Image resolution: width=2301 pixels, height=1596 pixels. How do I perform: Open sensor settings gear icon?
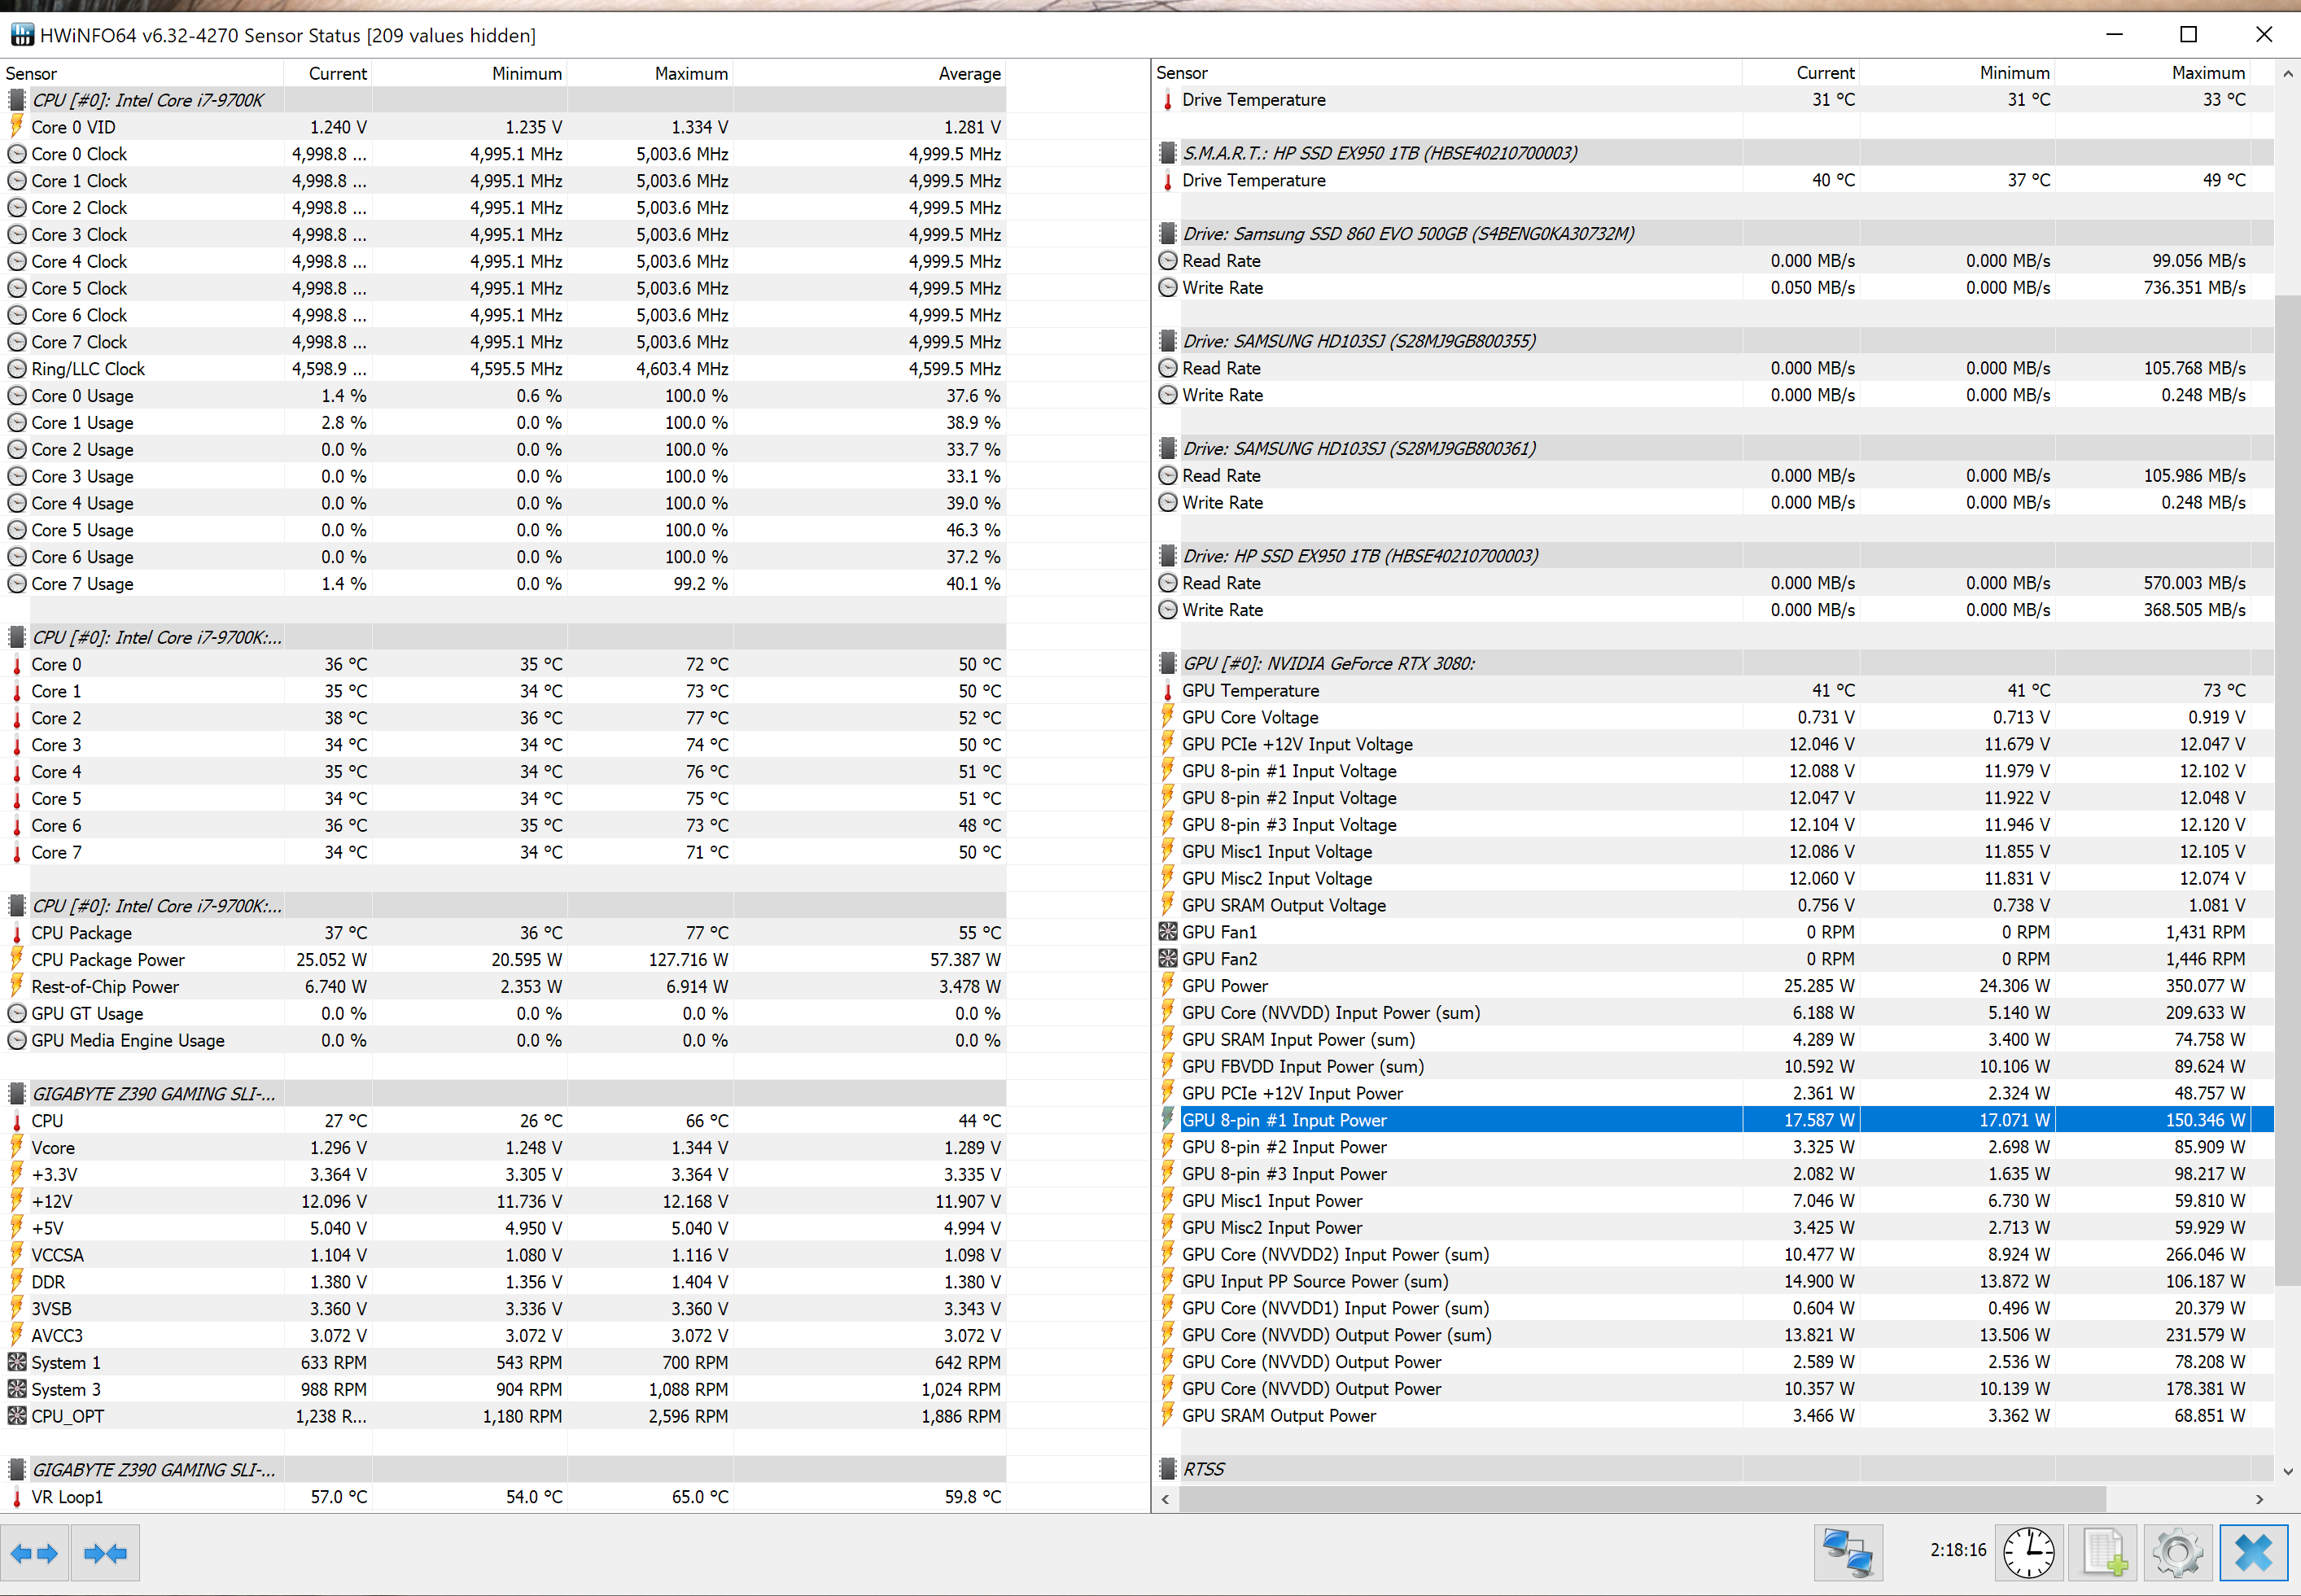coord(2177,1553)
